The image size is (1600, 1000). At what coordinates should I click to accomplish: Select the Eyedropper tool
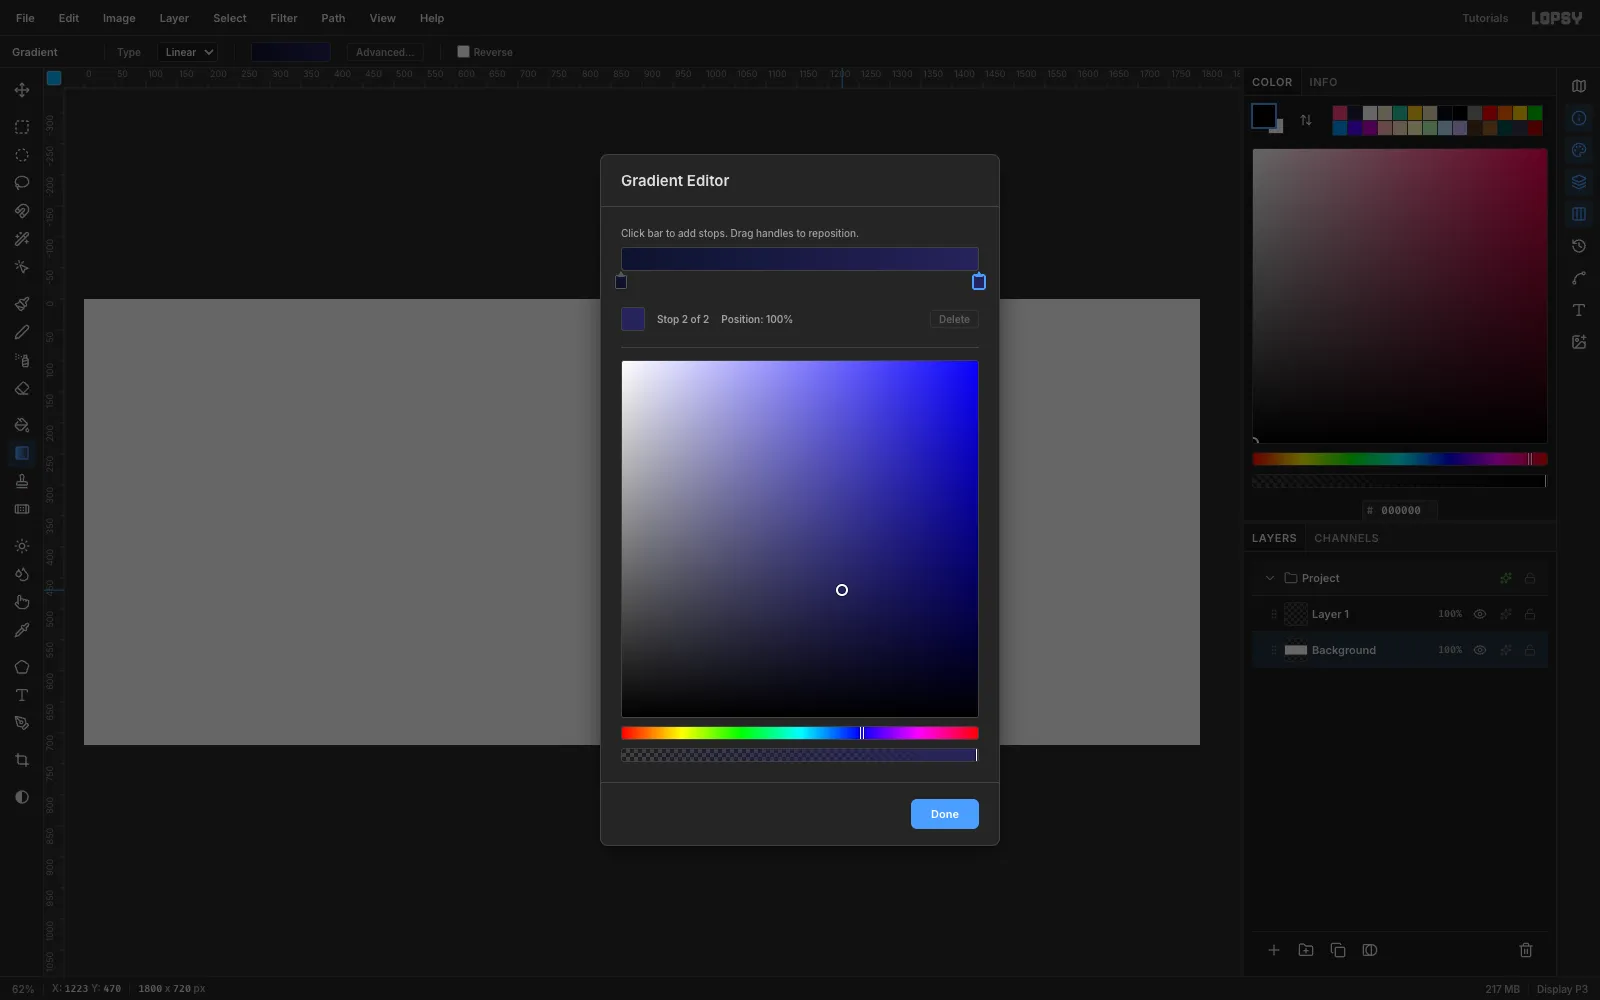(x=21, y=630)
